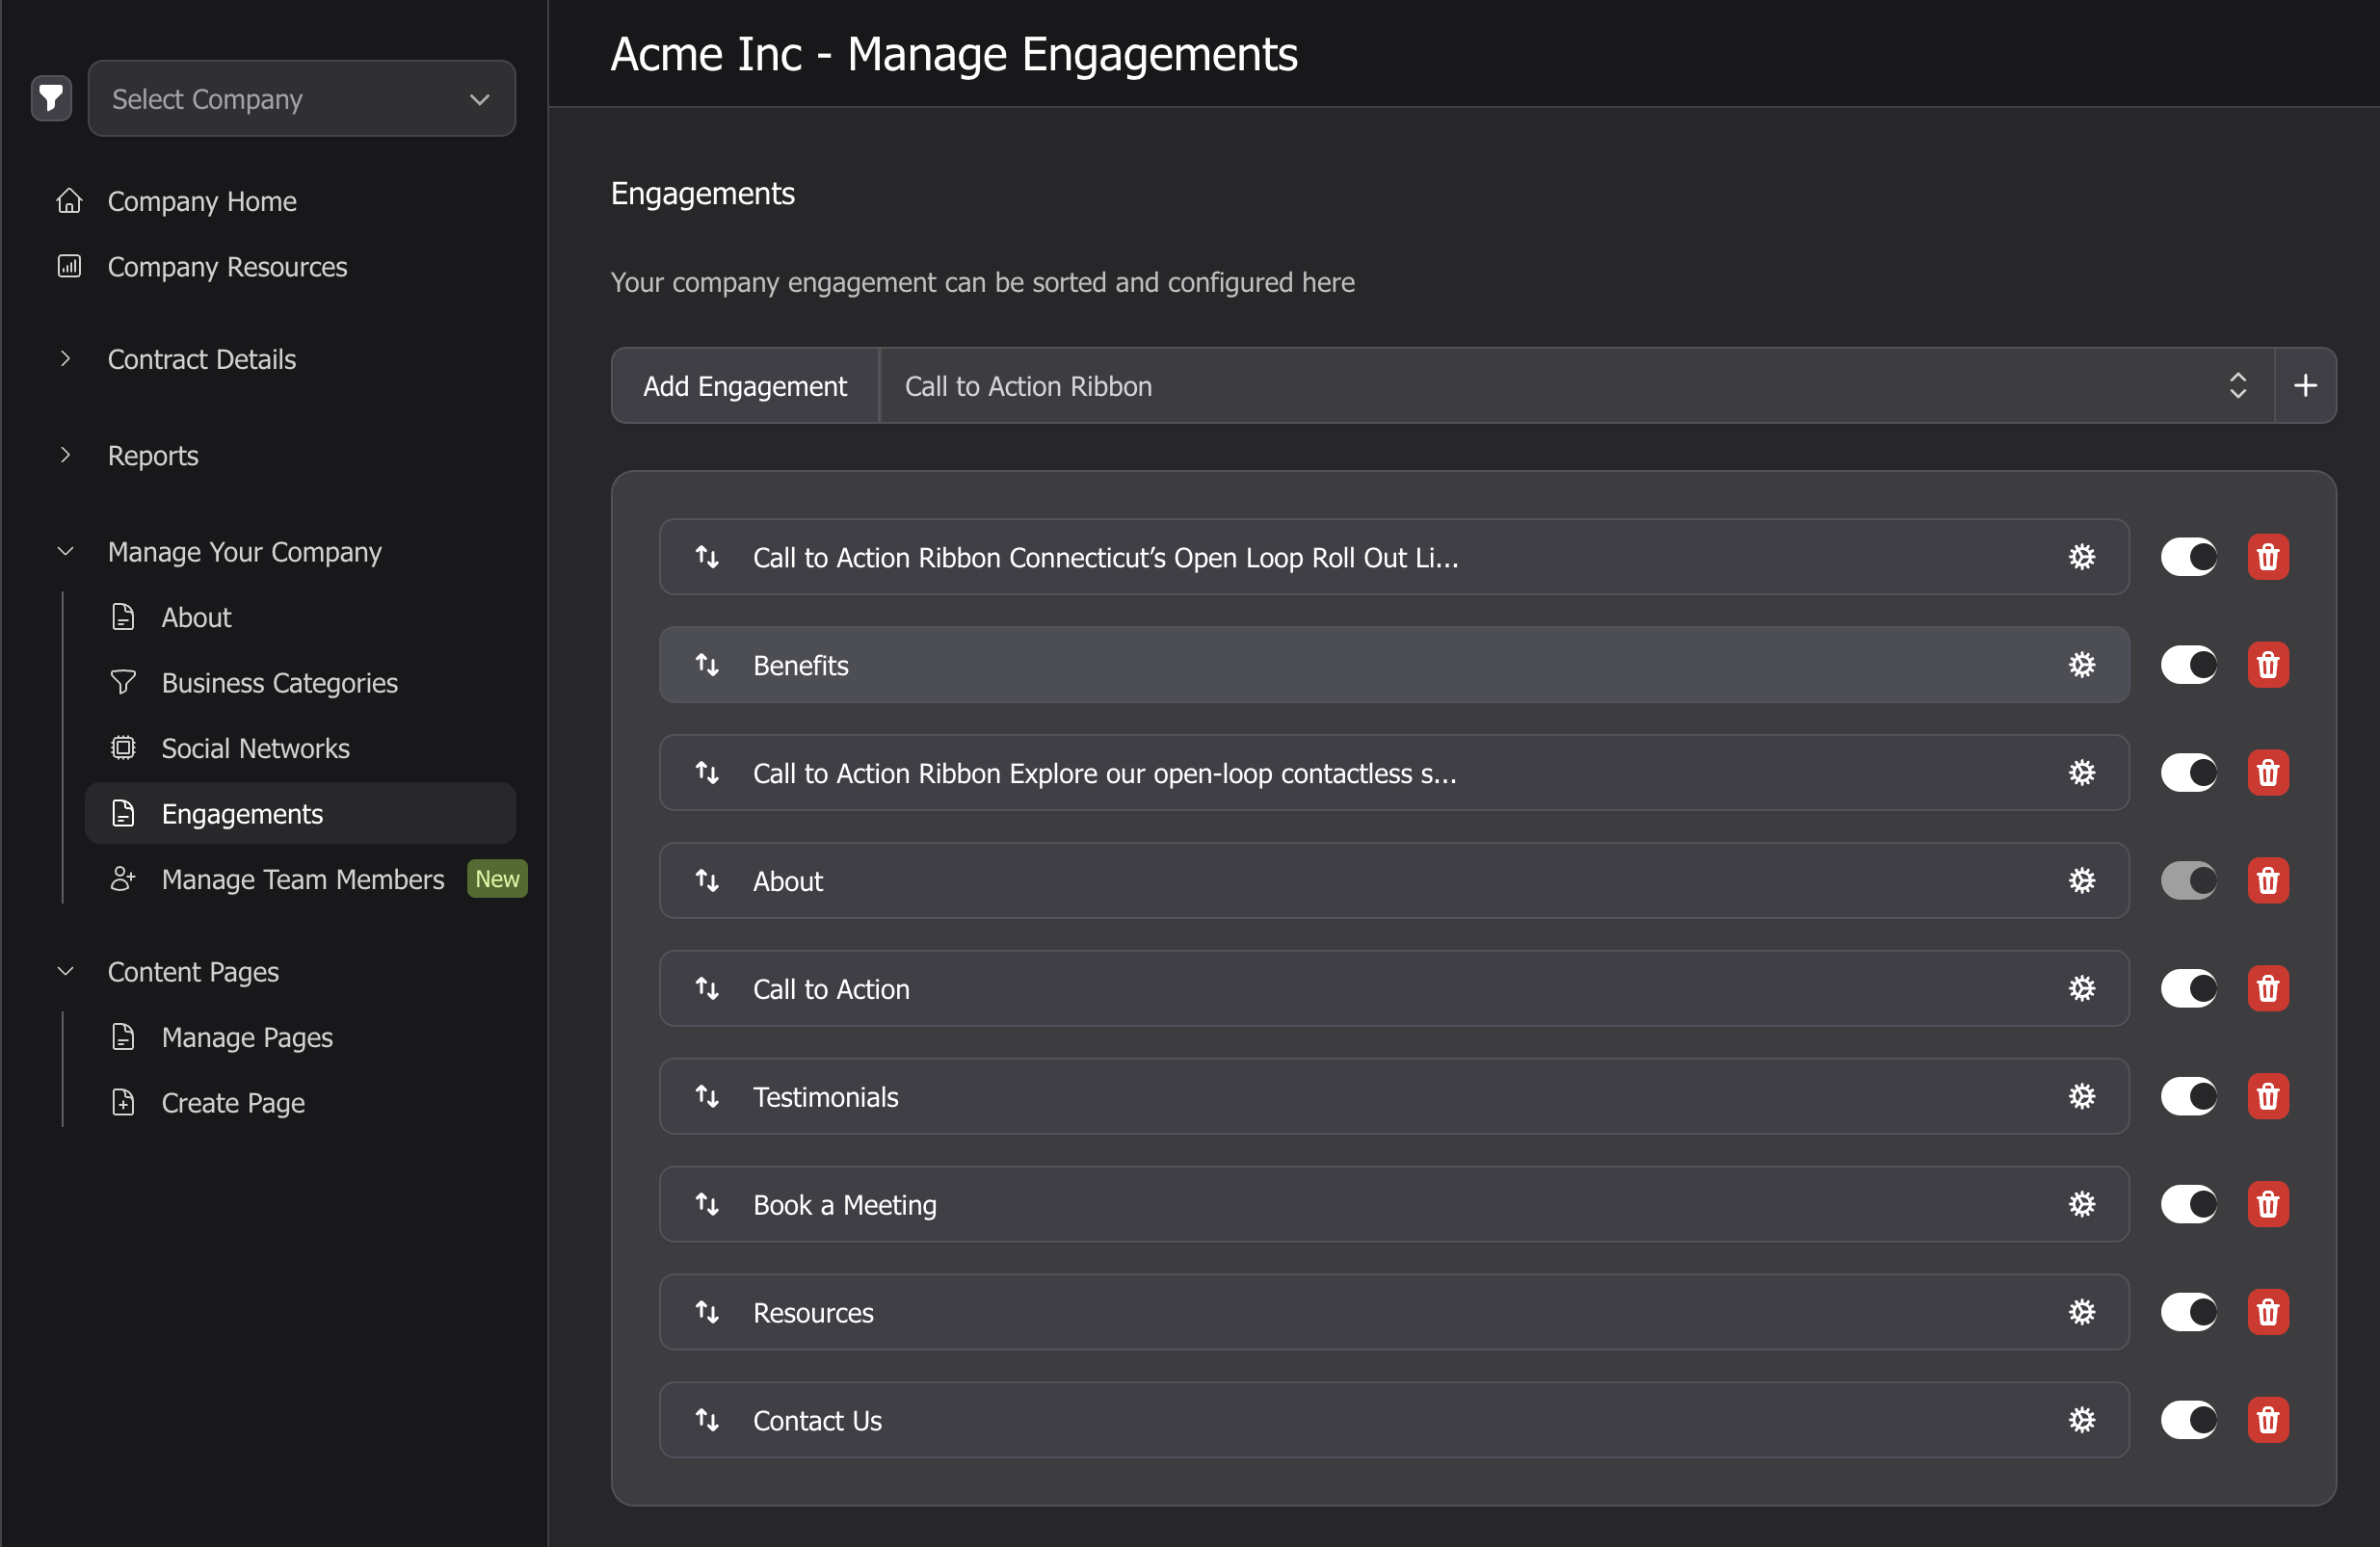Image resolution: width=2380 pixels, height=1547 pixels.
Task: Open Company Resources page
Action: (227, 267)
